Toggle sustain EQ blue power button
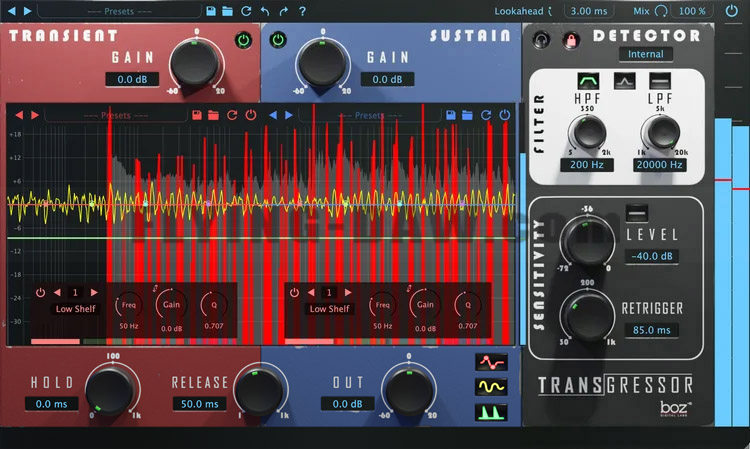Screen dimensions: 750x449 505,115
